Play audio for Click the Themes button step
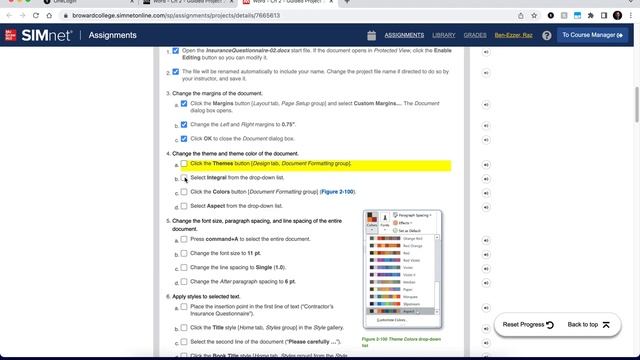This screenshot has height=360, width=640. (486, 165)
